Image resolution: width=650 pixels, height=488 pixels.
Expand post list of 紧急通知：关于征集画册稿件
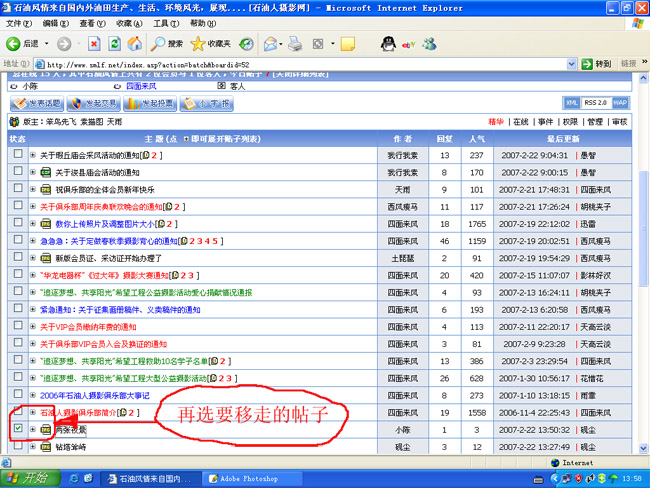point(33,310)
